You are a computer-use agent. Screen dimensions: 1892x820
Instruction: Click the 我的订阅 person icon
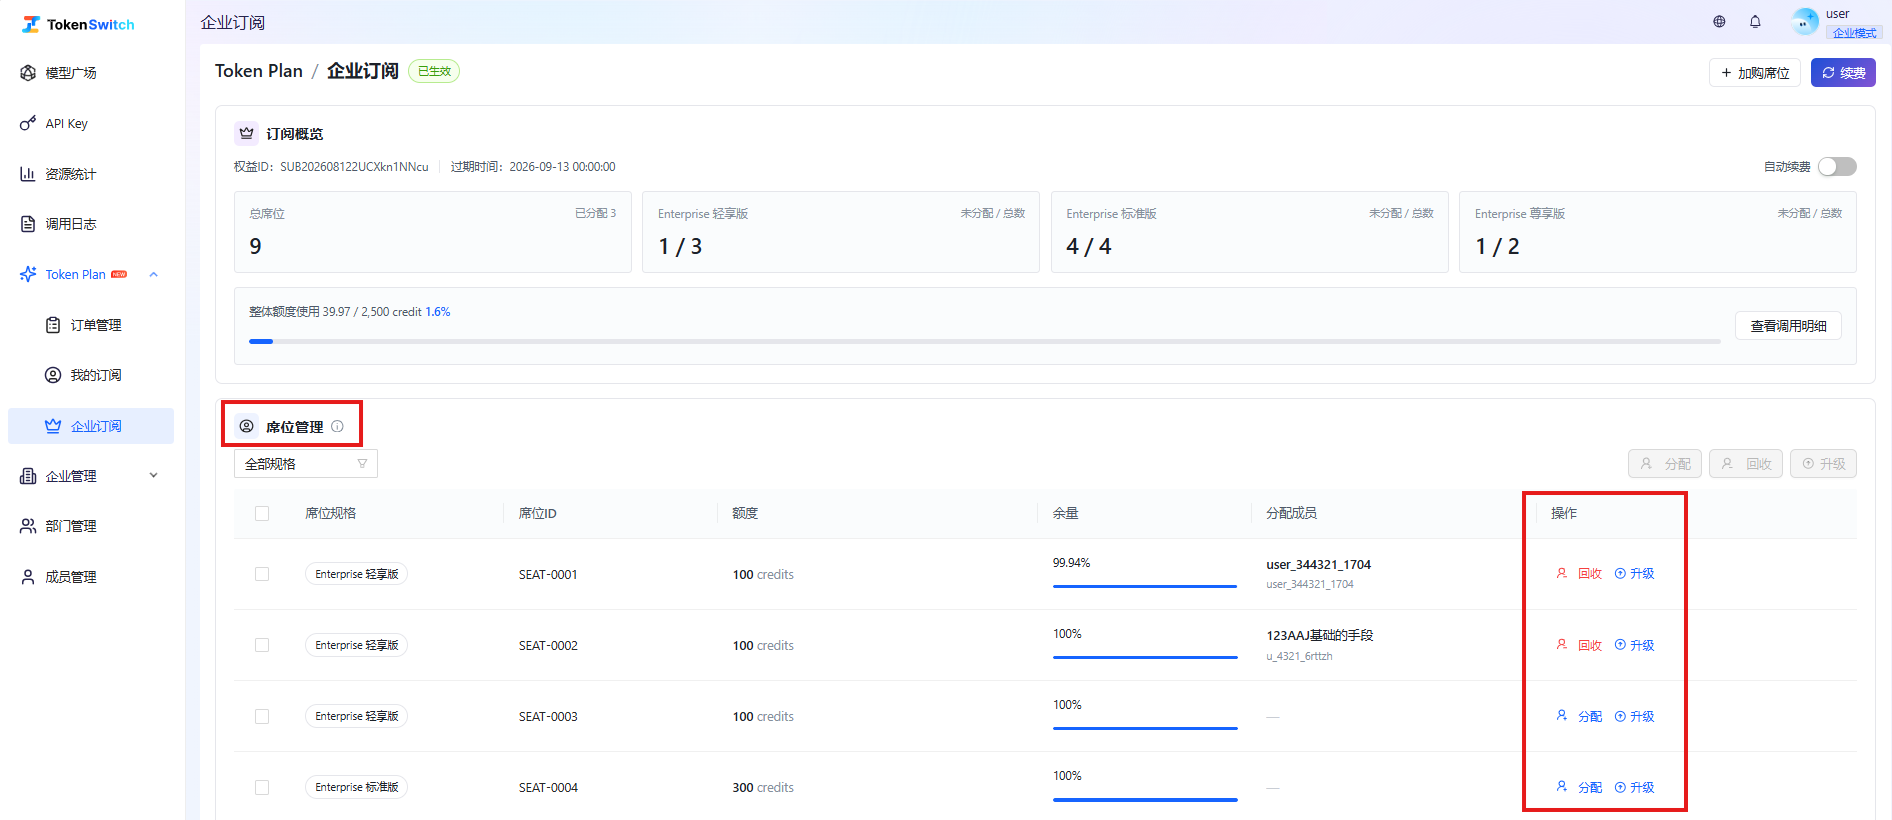(x=53, y=375)
